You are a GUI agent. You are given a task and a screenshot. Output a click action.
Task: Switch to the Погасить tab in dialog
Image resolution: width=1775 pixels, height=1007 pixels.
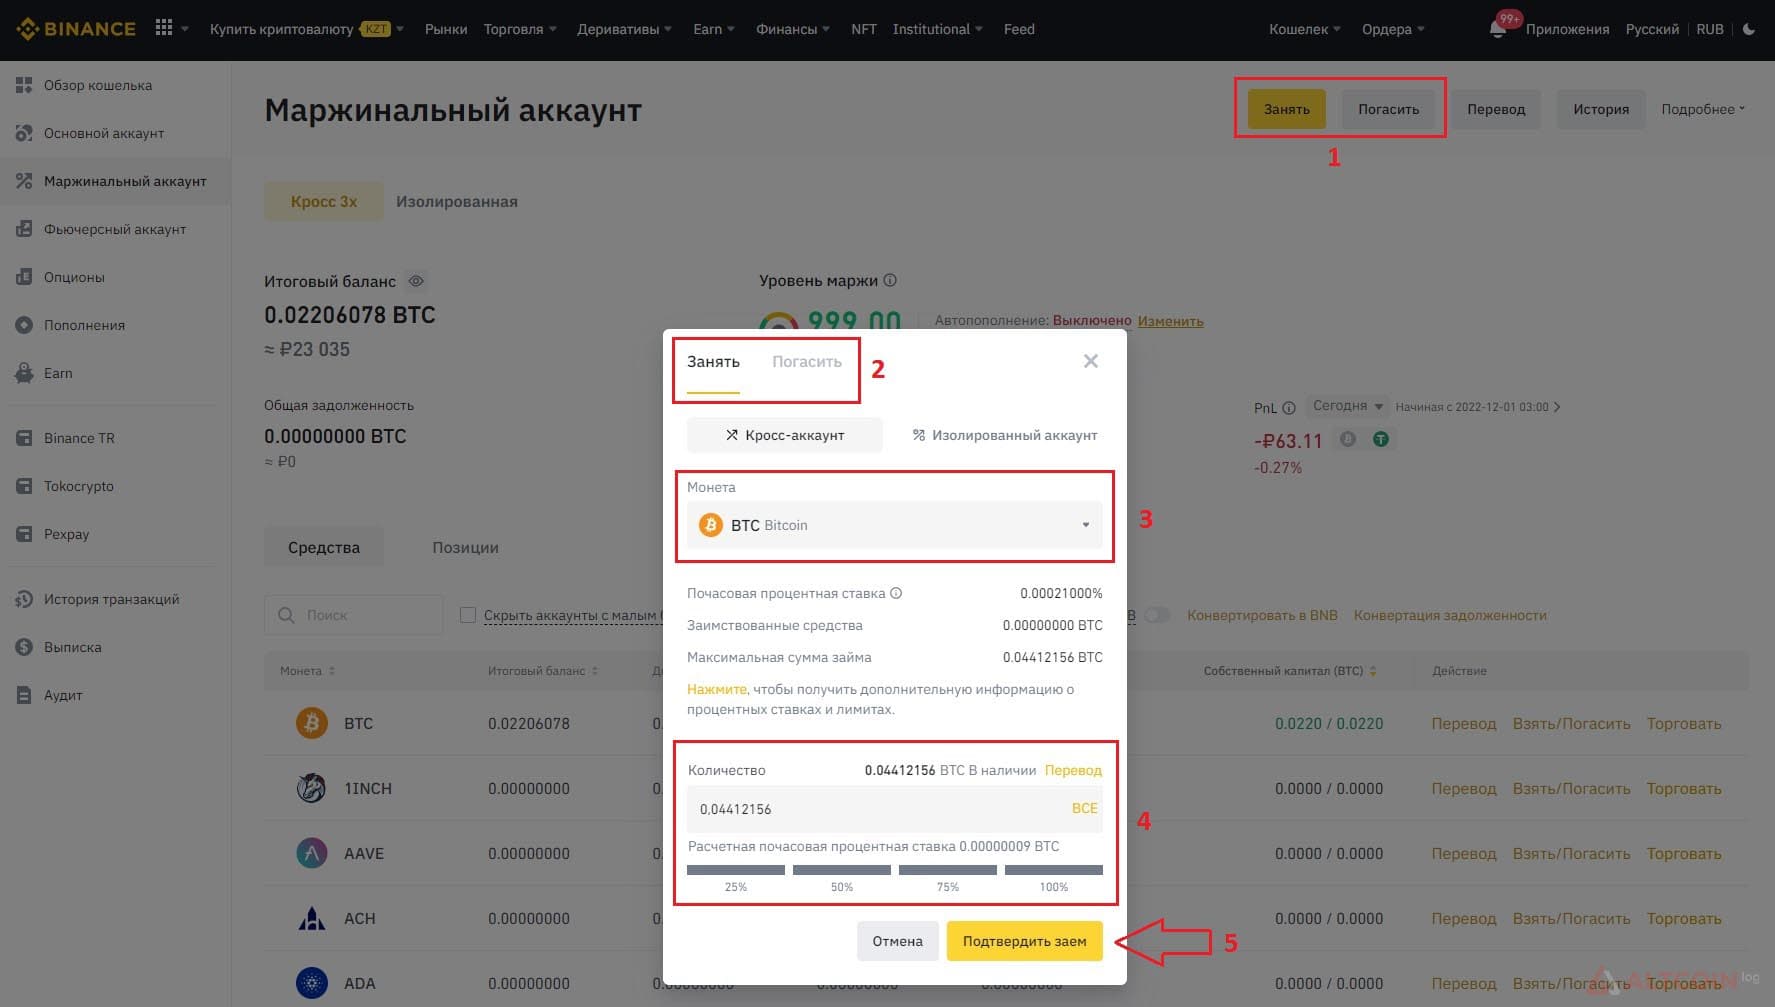(x=807, y=362)
